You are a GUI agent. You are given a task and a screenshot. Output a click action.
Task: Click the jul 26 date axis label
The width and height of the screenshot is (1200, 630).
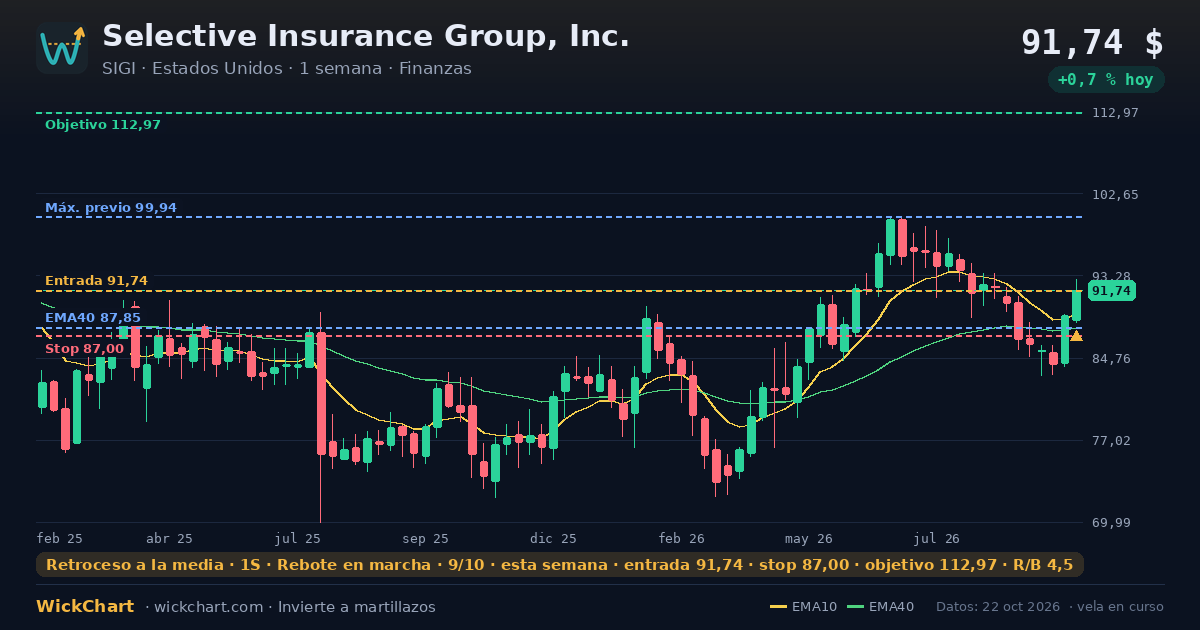937,538
